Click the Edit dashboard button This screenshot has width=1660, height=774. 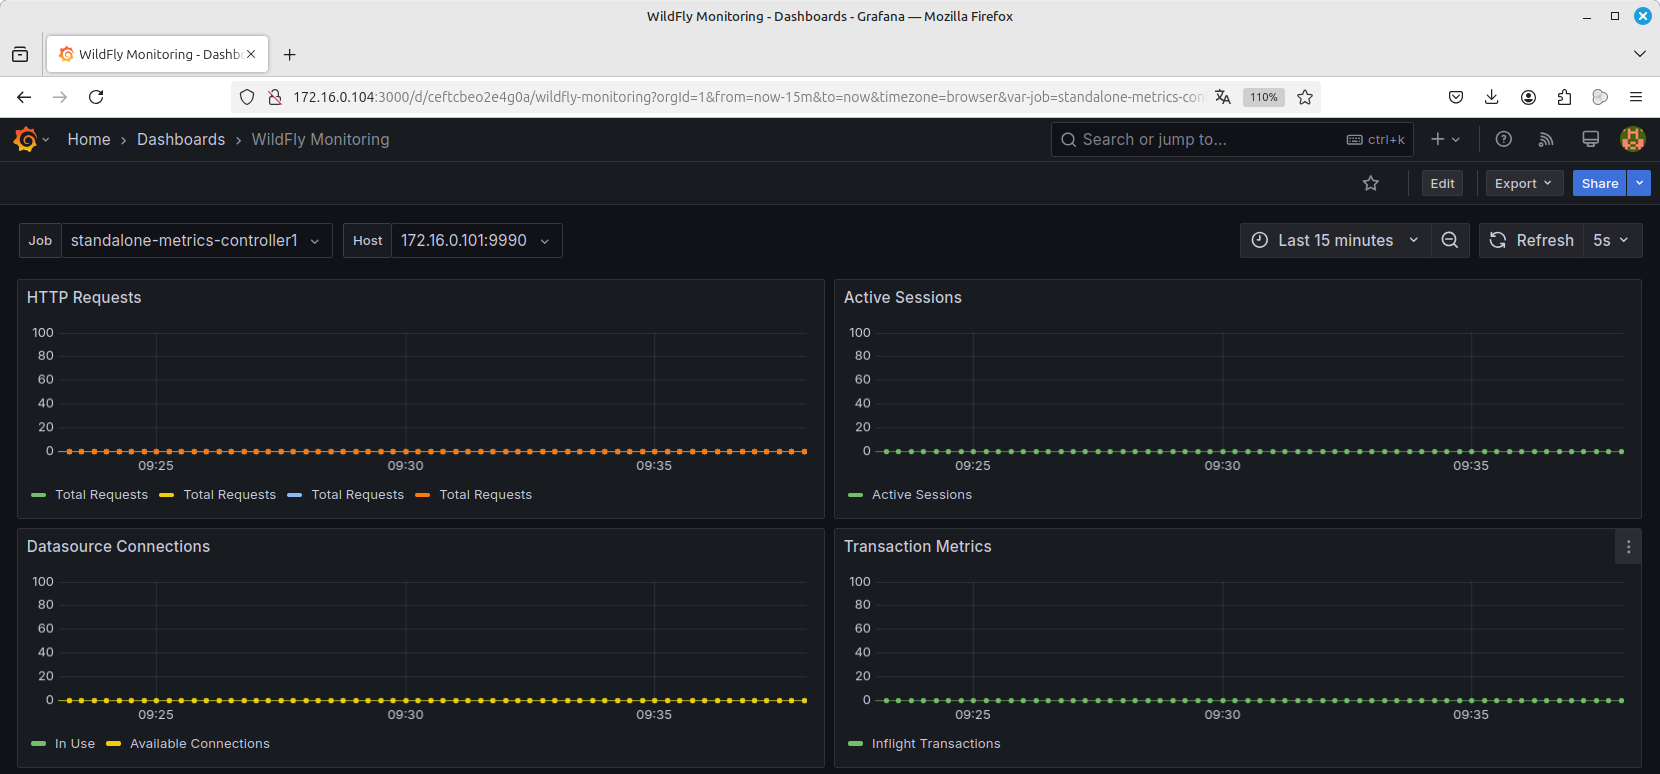point(1442,183)
